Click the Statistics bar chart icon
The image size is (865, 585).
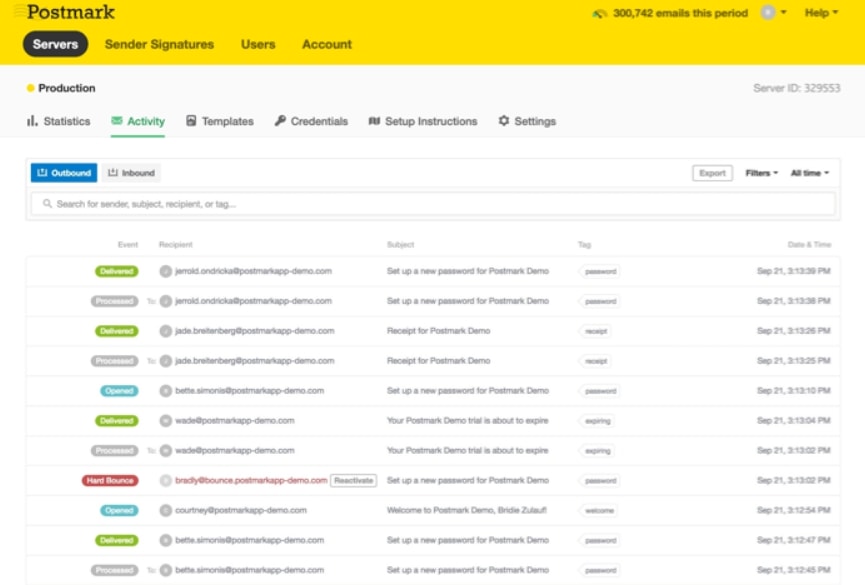(x=32, y=121)
